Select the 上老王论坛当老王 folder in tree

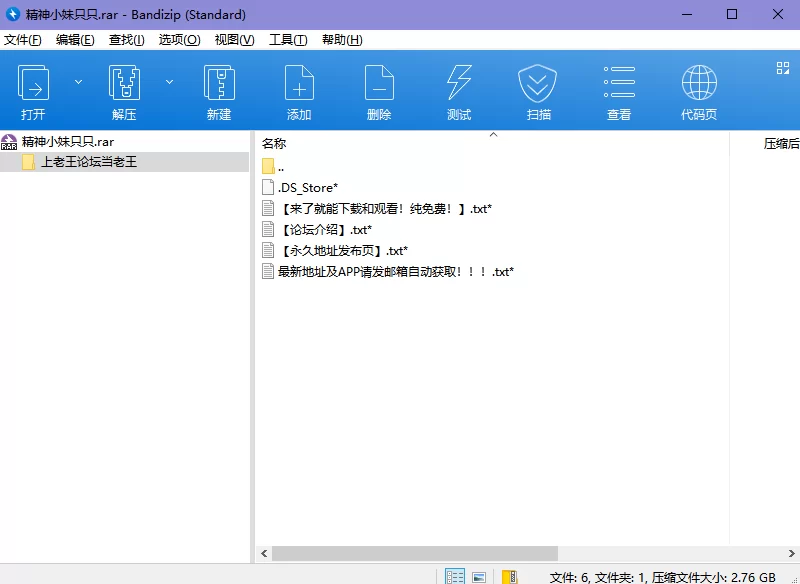pyautogui.click(x=89, y=162)
